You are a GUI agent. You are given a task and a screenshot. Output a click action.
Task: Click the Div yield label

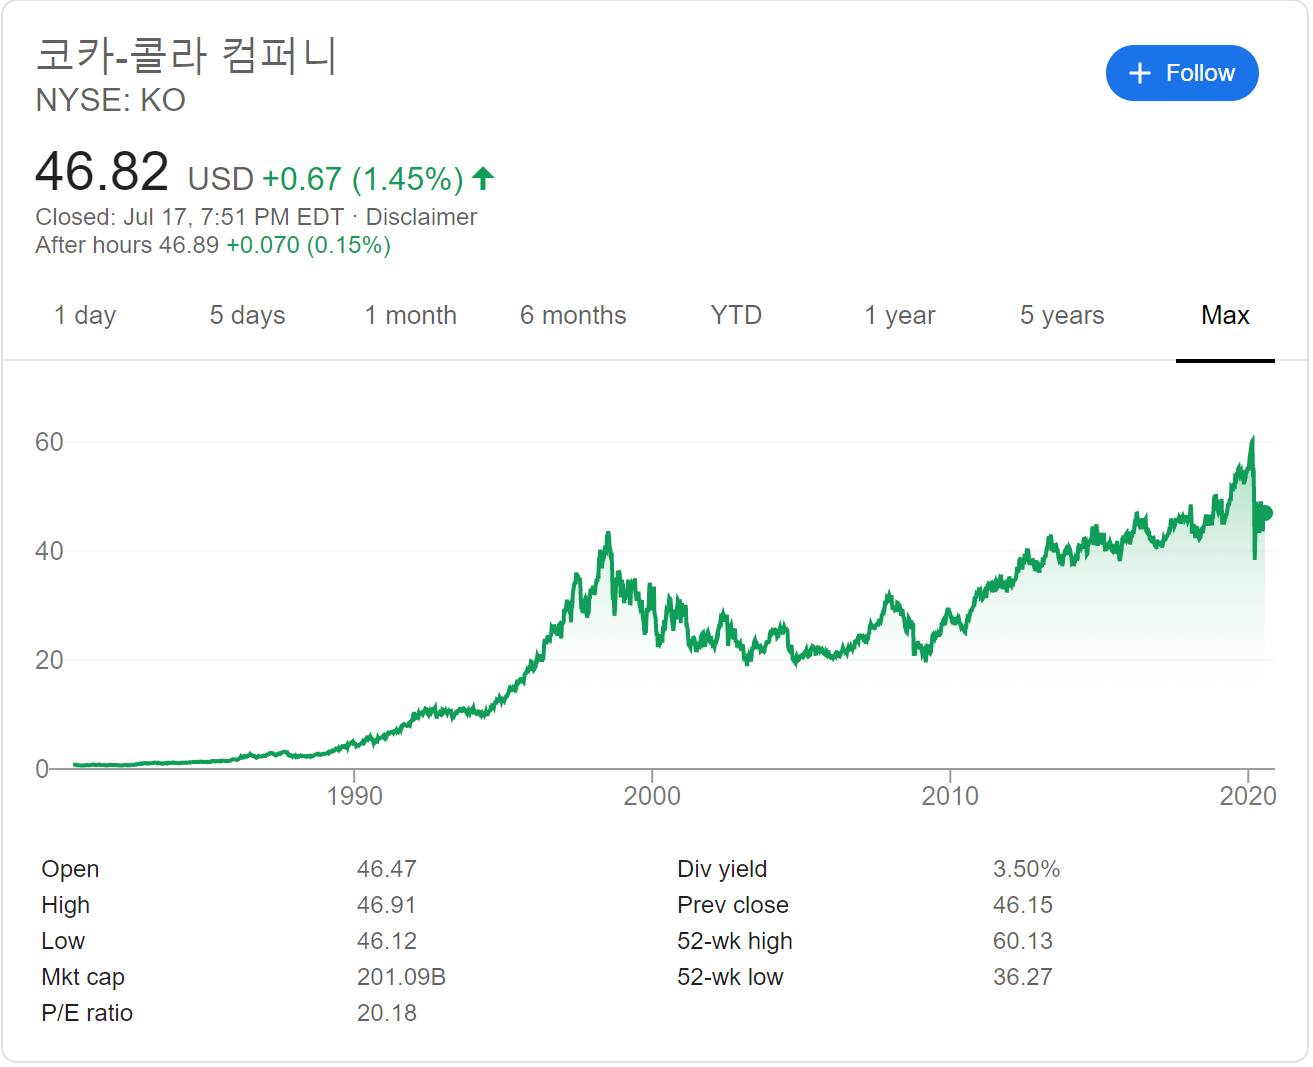pos(722,869)
